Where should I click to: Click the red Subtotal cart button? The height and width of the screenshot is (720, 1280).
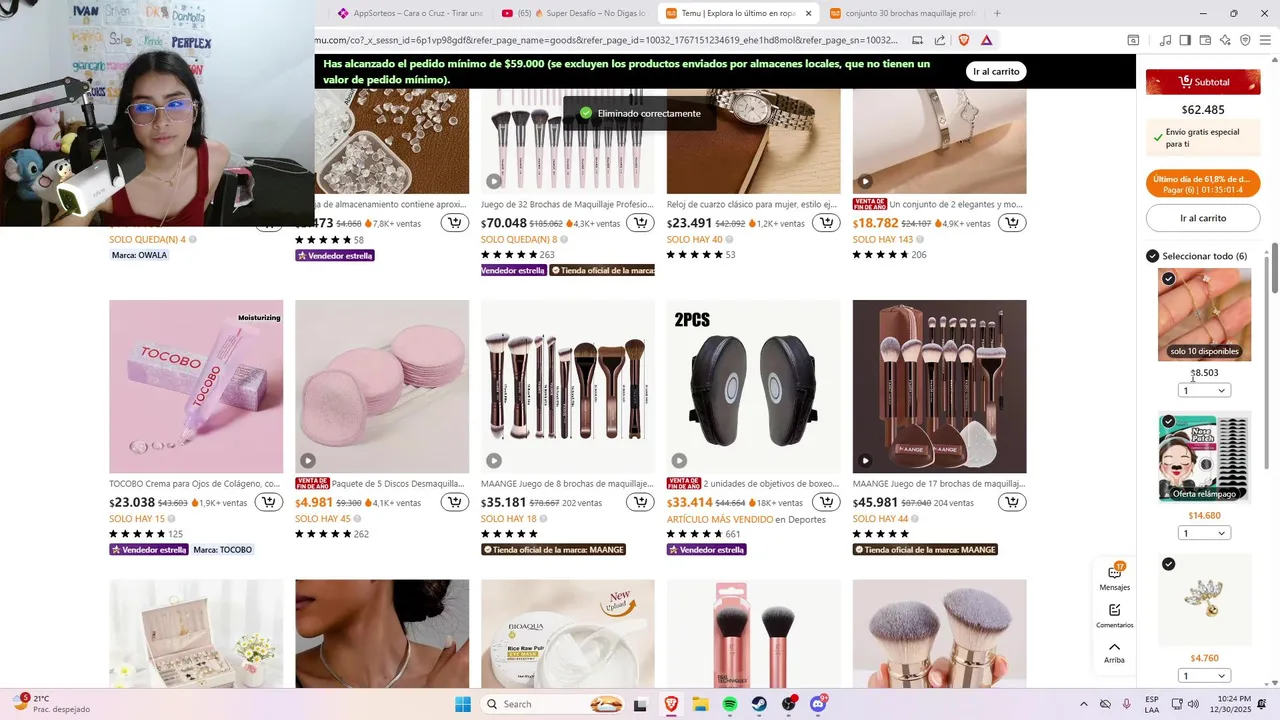pos(1203,82)
